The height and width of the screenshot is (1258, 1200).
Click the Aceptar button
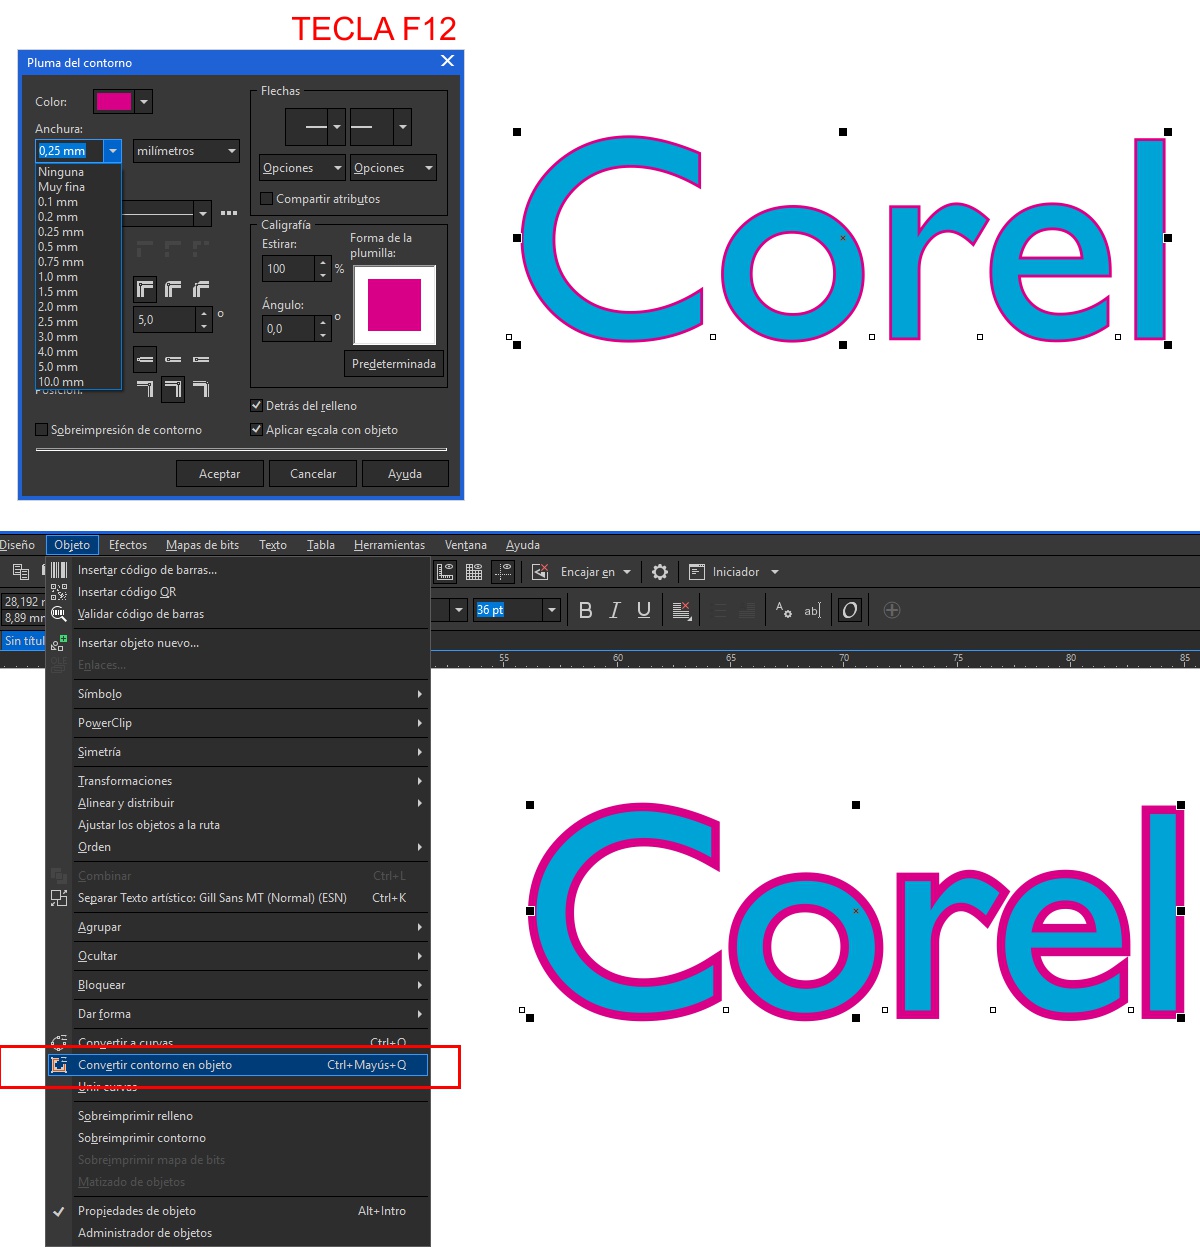(219, 474)
